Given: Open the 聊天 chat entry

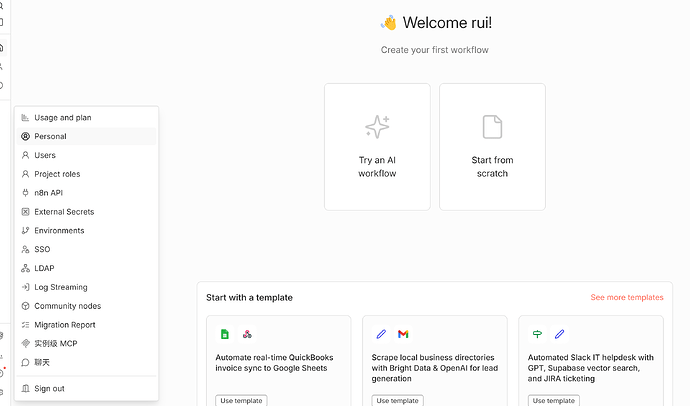Looking at the screenshot, I should (86, 362).
